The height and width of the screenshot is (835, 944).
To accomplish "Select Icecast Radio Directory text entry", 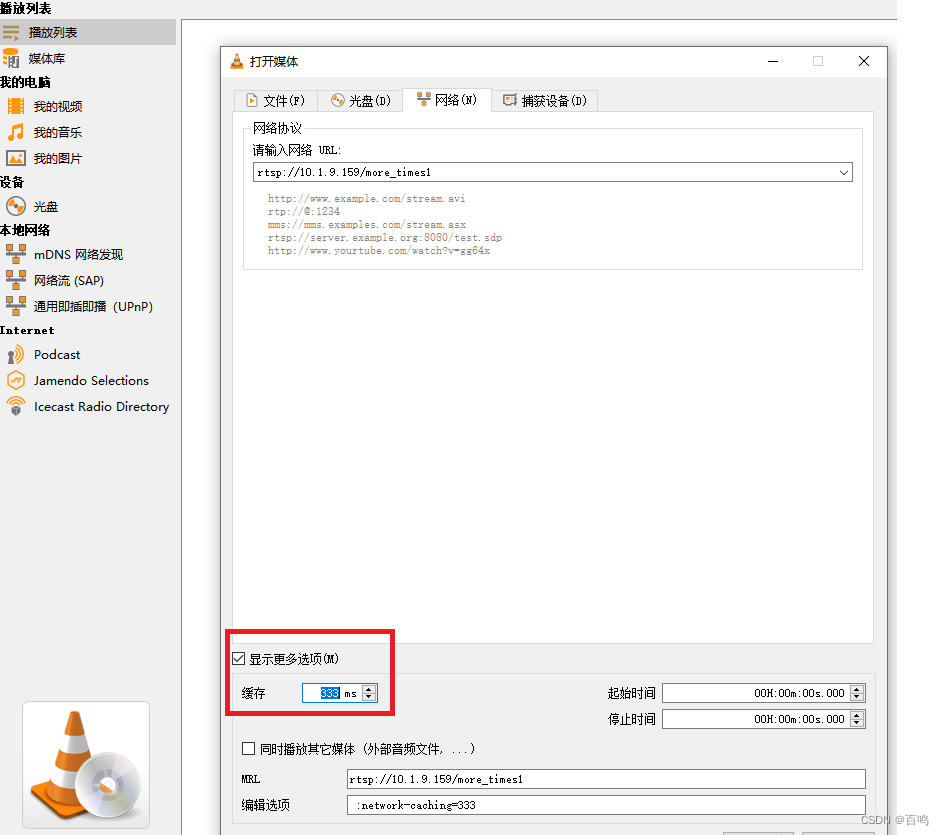I will pyautogui.click(x=102, y=406).
